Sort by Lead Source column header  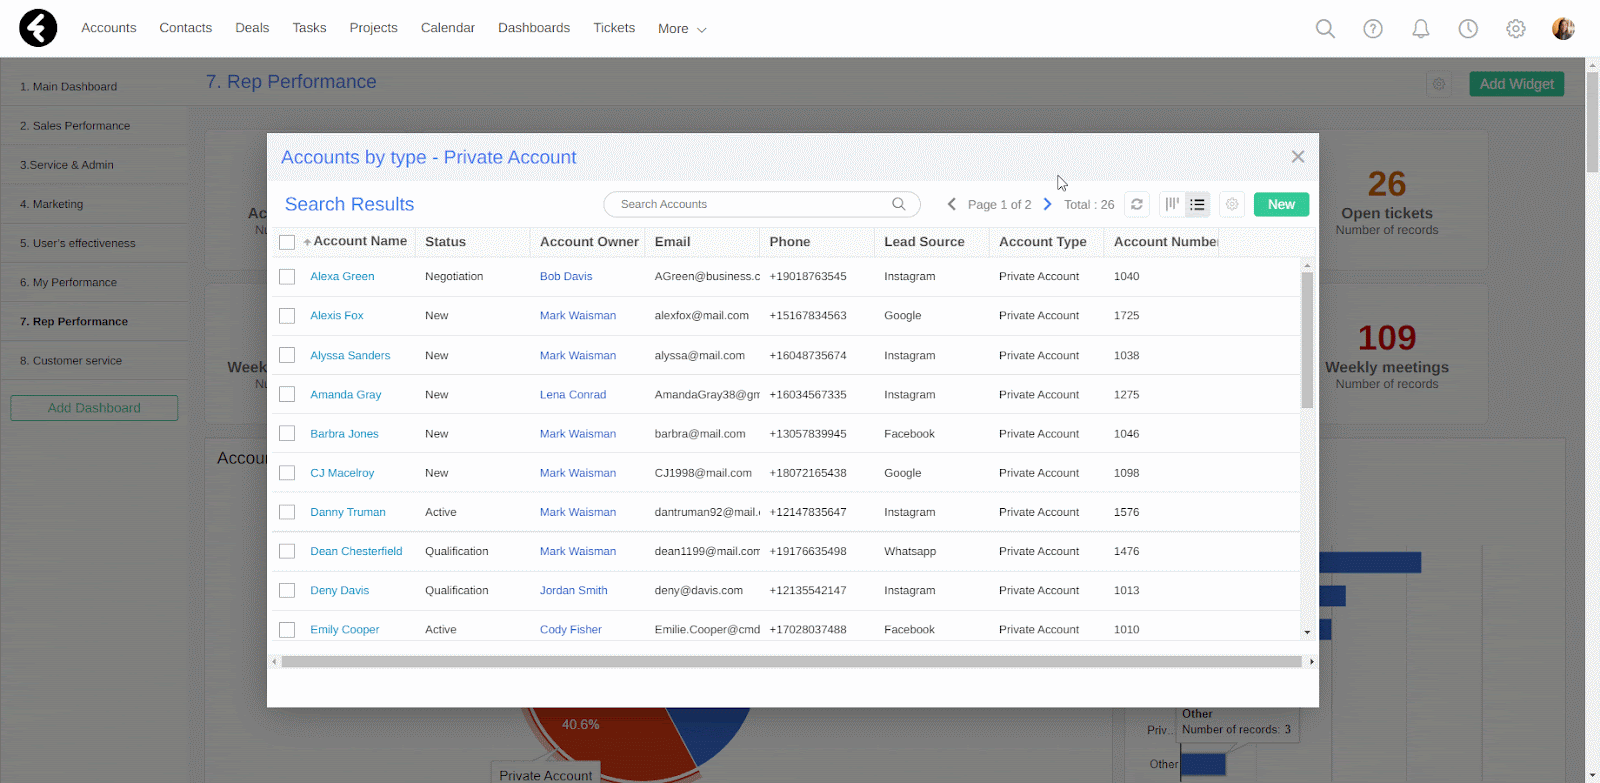924,242
